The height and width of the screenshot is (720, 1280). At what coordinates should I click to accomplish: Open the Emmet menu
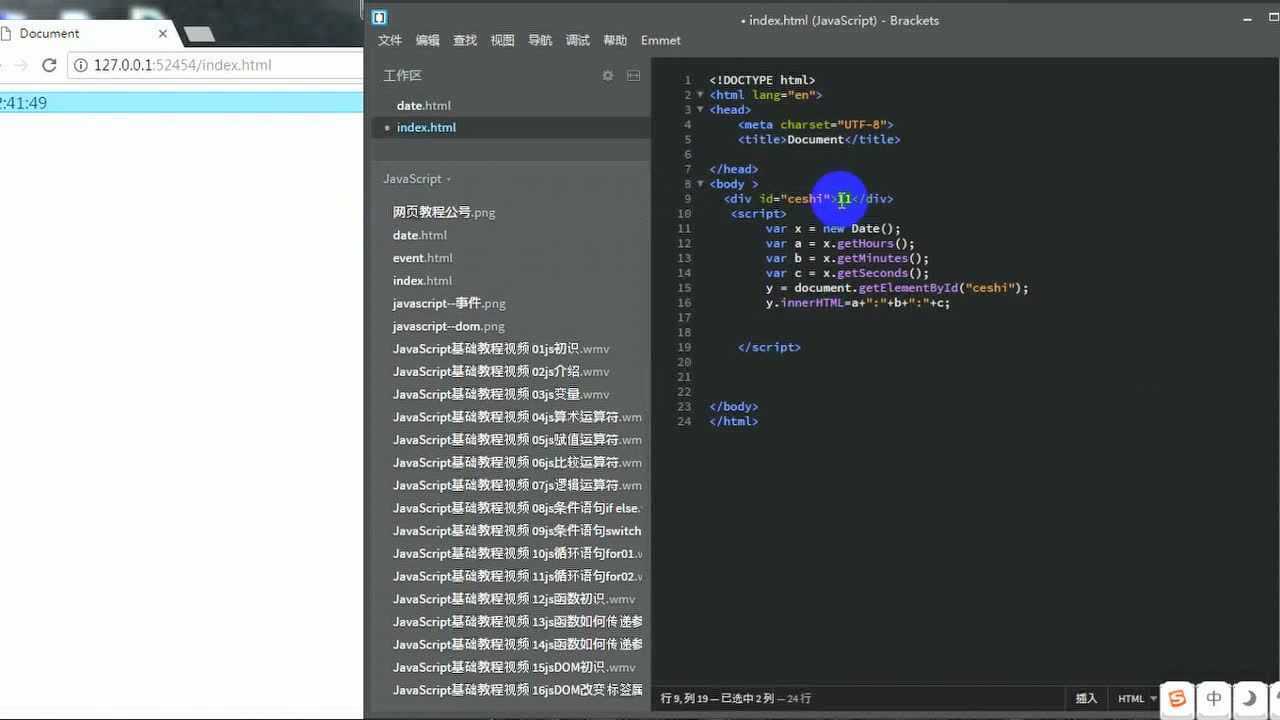pos(661,40)
